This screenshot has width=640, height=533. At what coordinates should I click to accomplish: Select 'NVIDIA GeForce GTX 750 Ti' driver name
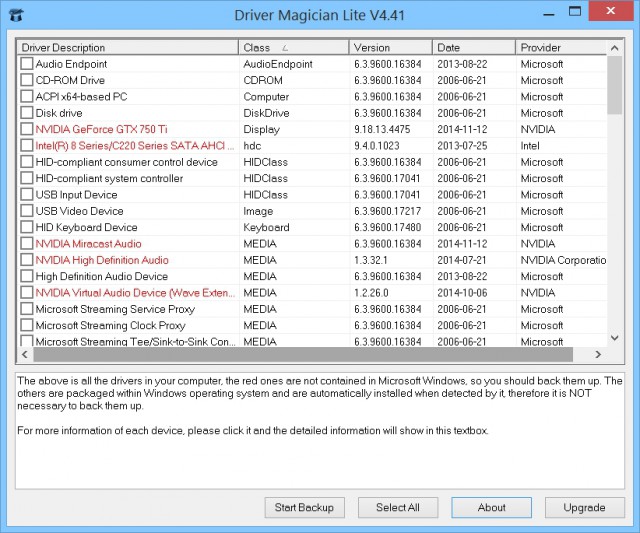[x=102, y=129]
